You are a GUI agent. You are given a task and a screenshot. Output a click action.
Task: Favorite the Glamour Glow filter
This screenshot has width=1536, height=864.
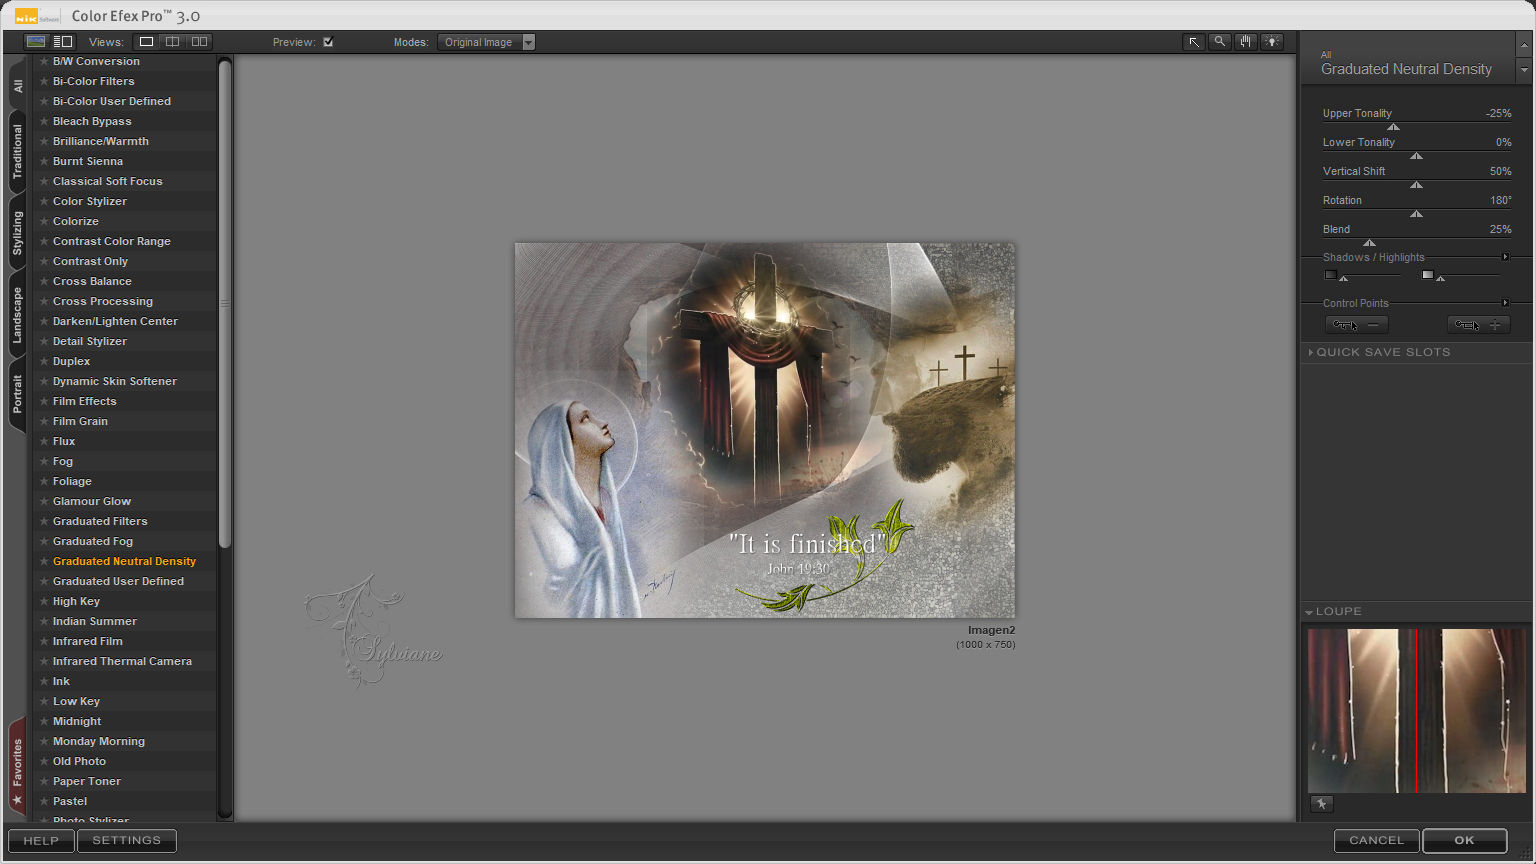coord(44,501)
